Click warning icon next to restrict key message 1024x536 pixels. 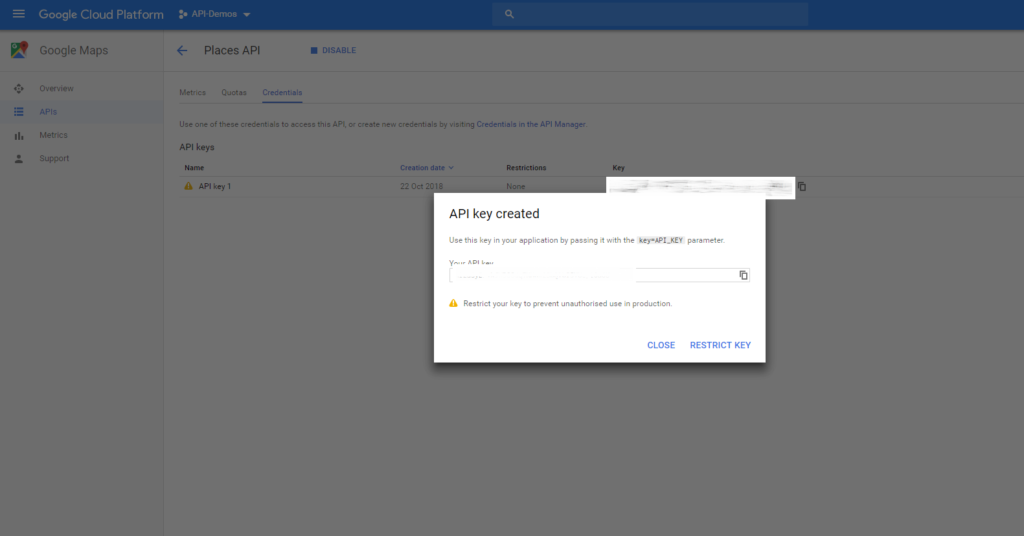coord(453,303)
